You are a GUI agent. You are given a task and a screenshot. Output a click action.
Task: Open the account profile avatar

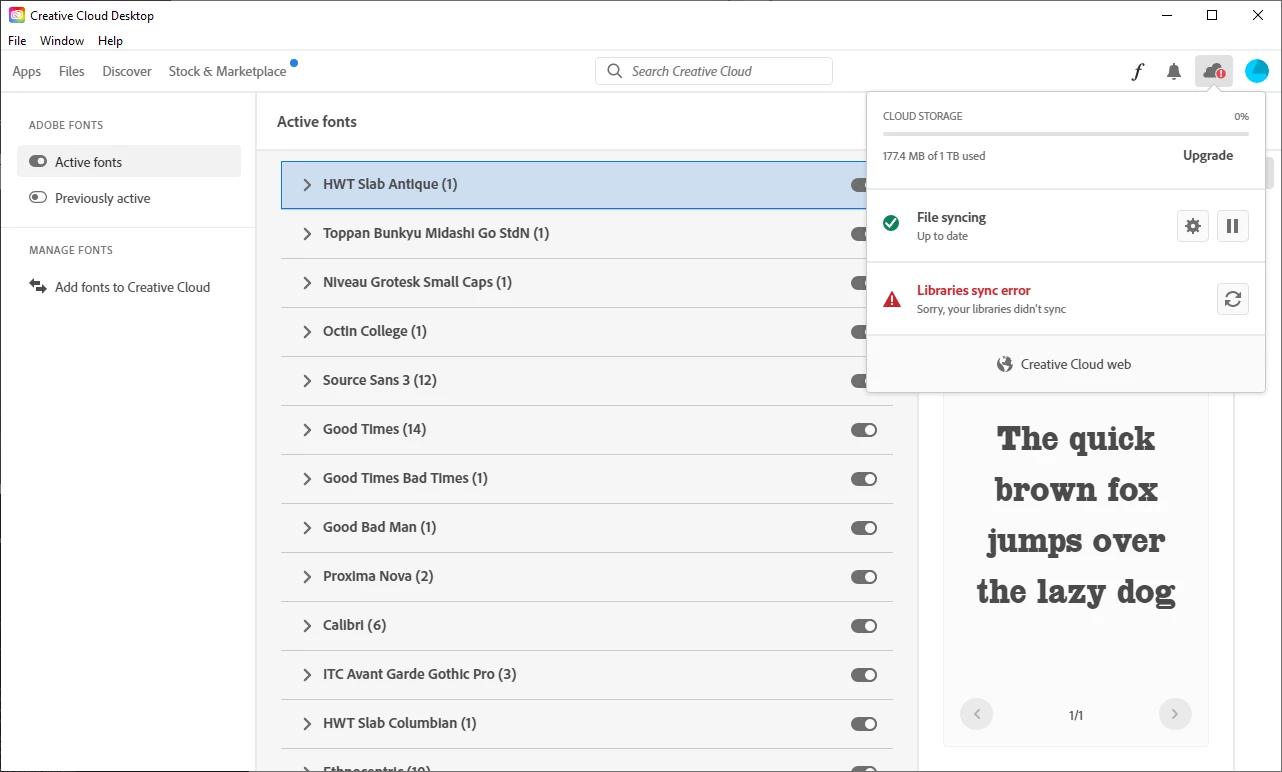tap(1257, 71)
